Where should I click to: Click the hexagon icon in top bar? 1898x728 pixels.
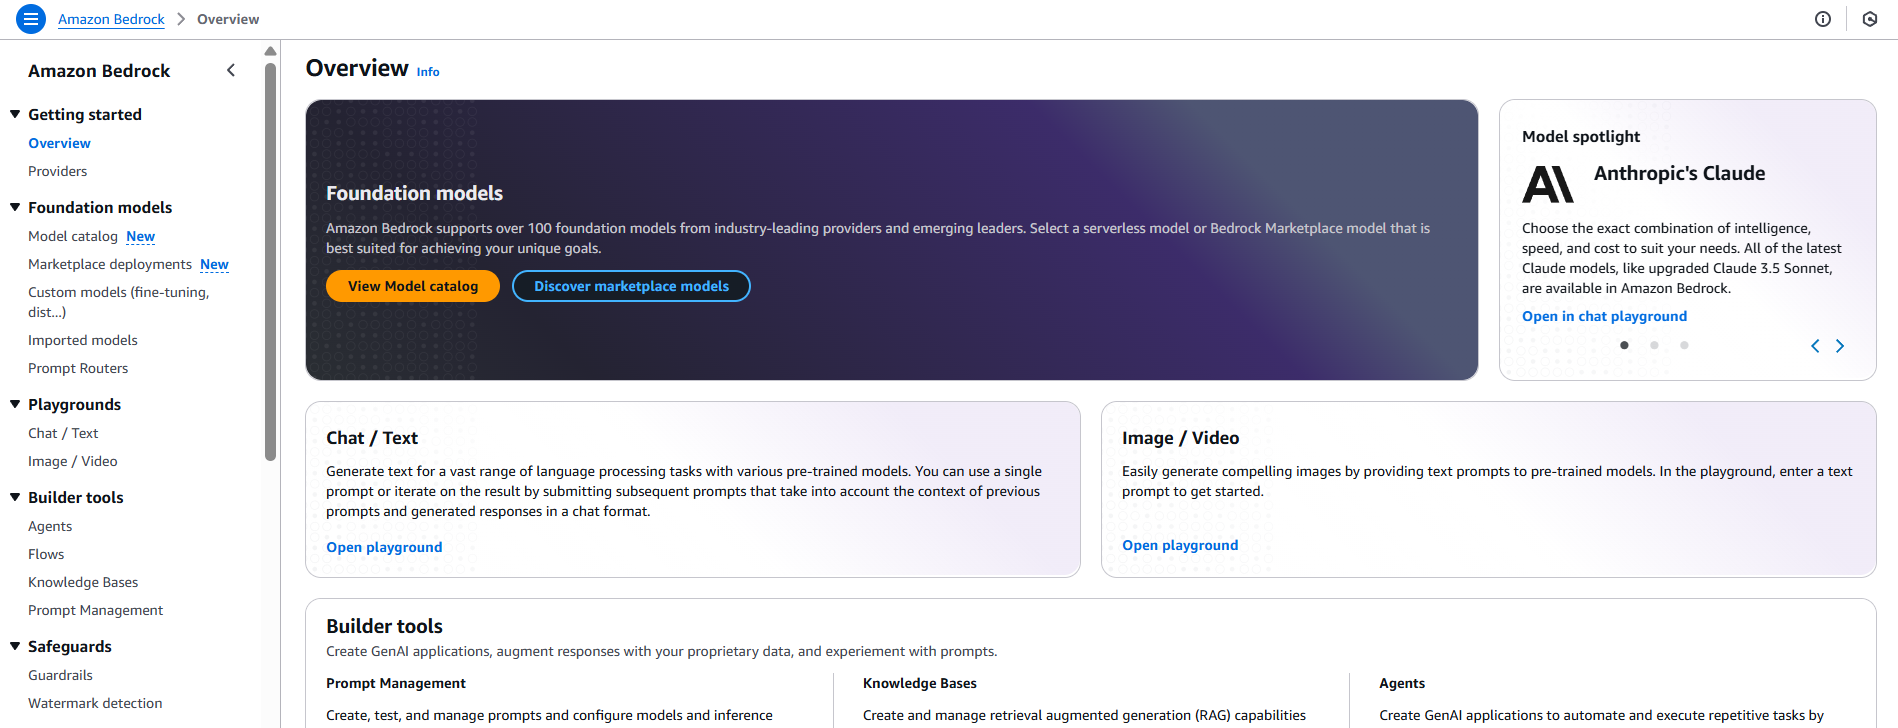point(1870,19)
